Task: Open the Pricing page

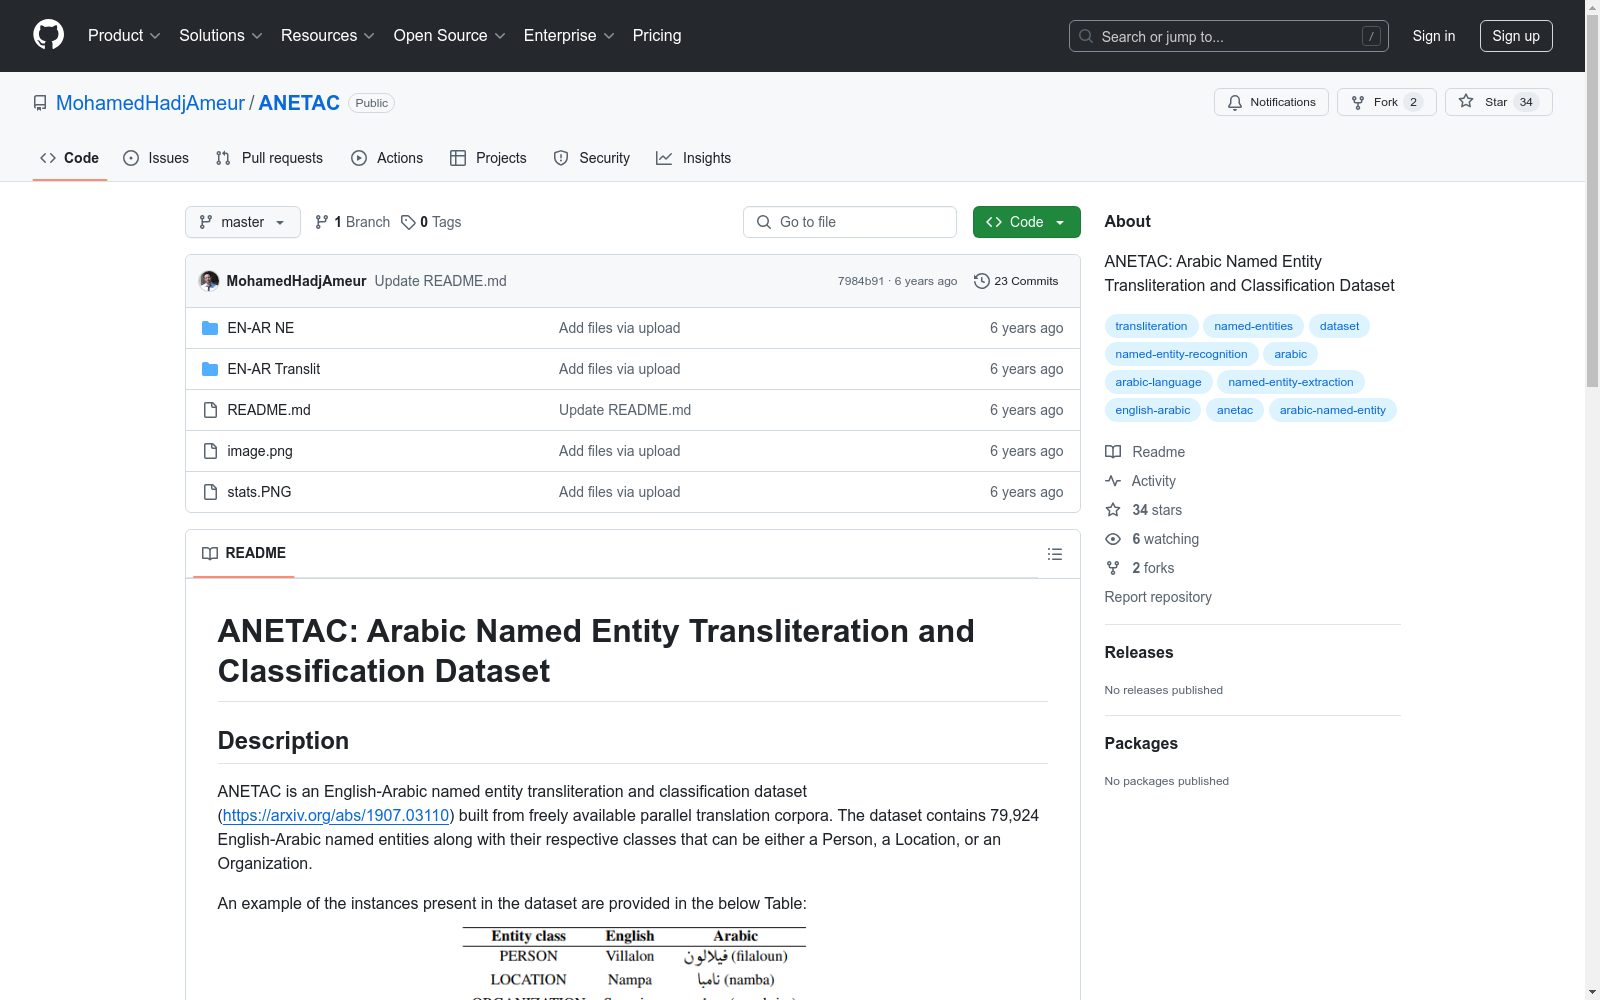Action: [x=657, y=36]
